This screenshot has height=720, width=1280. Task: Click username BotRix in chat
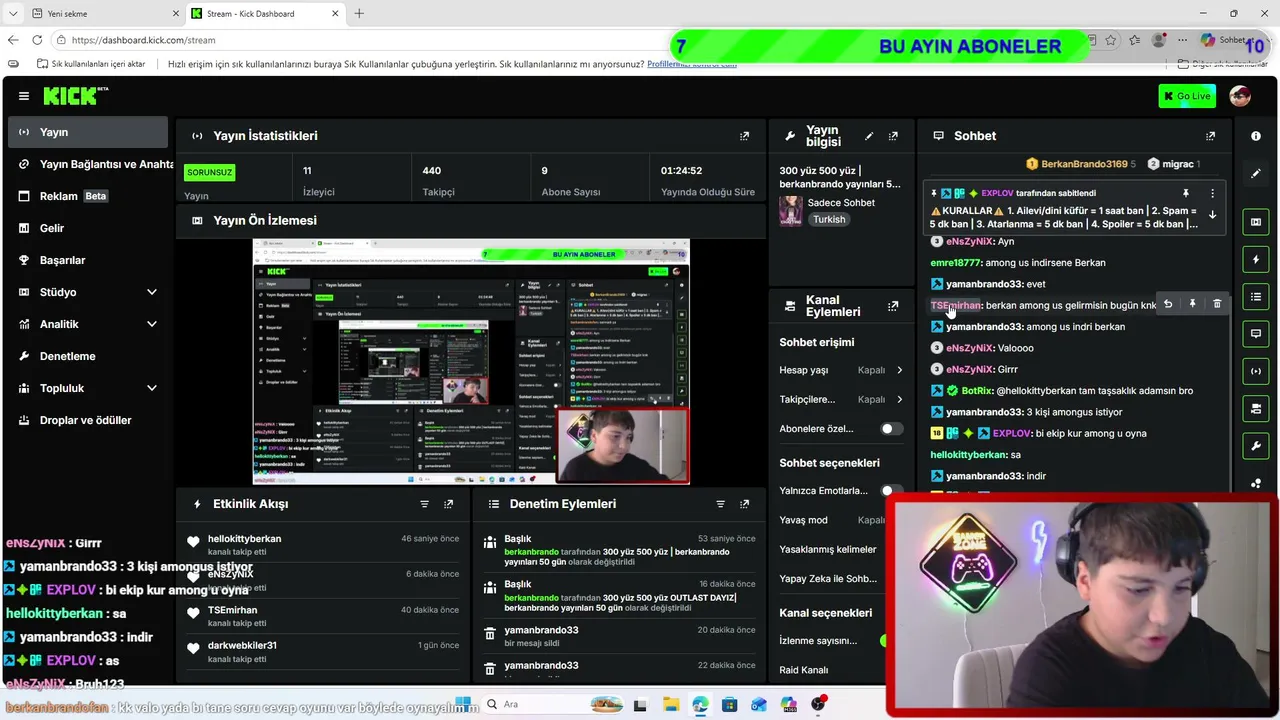(x=976, y=391)
